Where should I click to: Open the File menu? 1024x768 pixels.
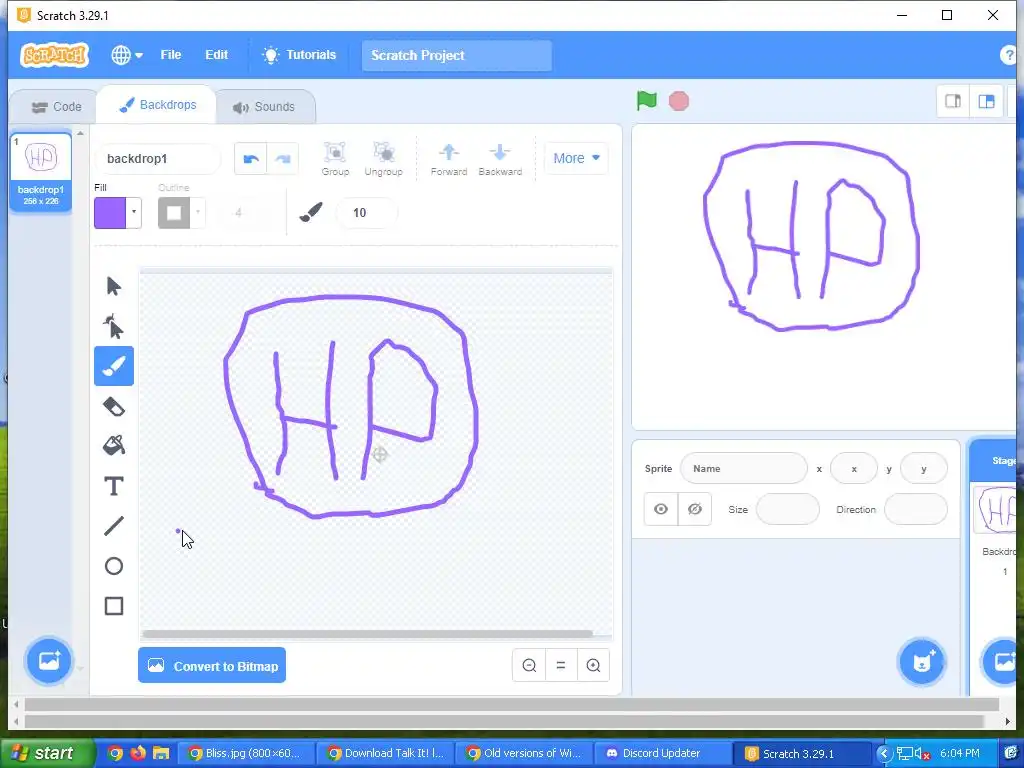click(x=170, y=55)
